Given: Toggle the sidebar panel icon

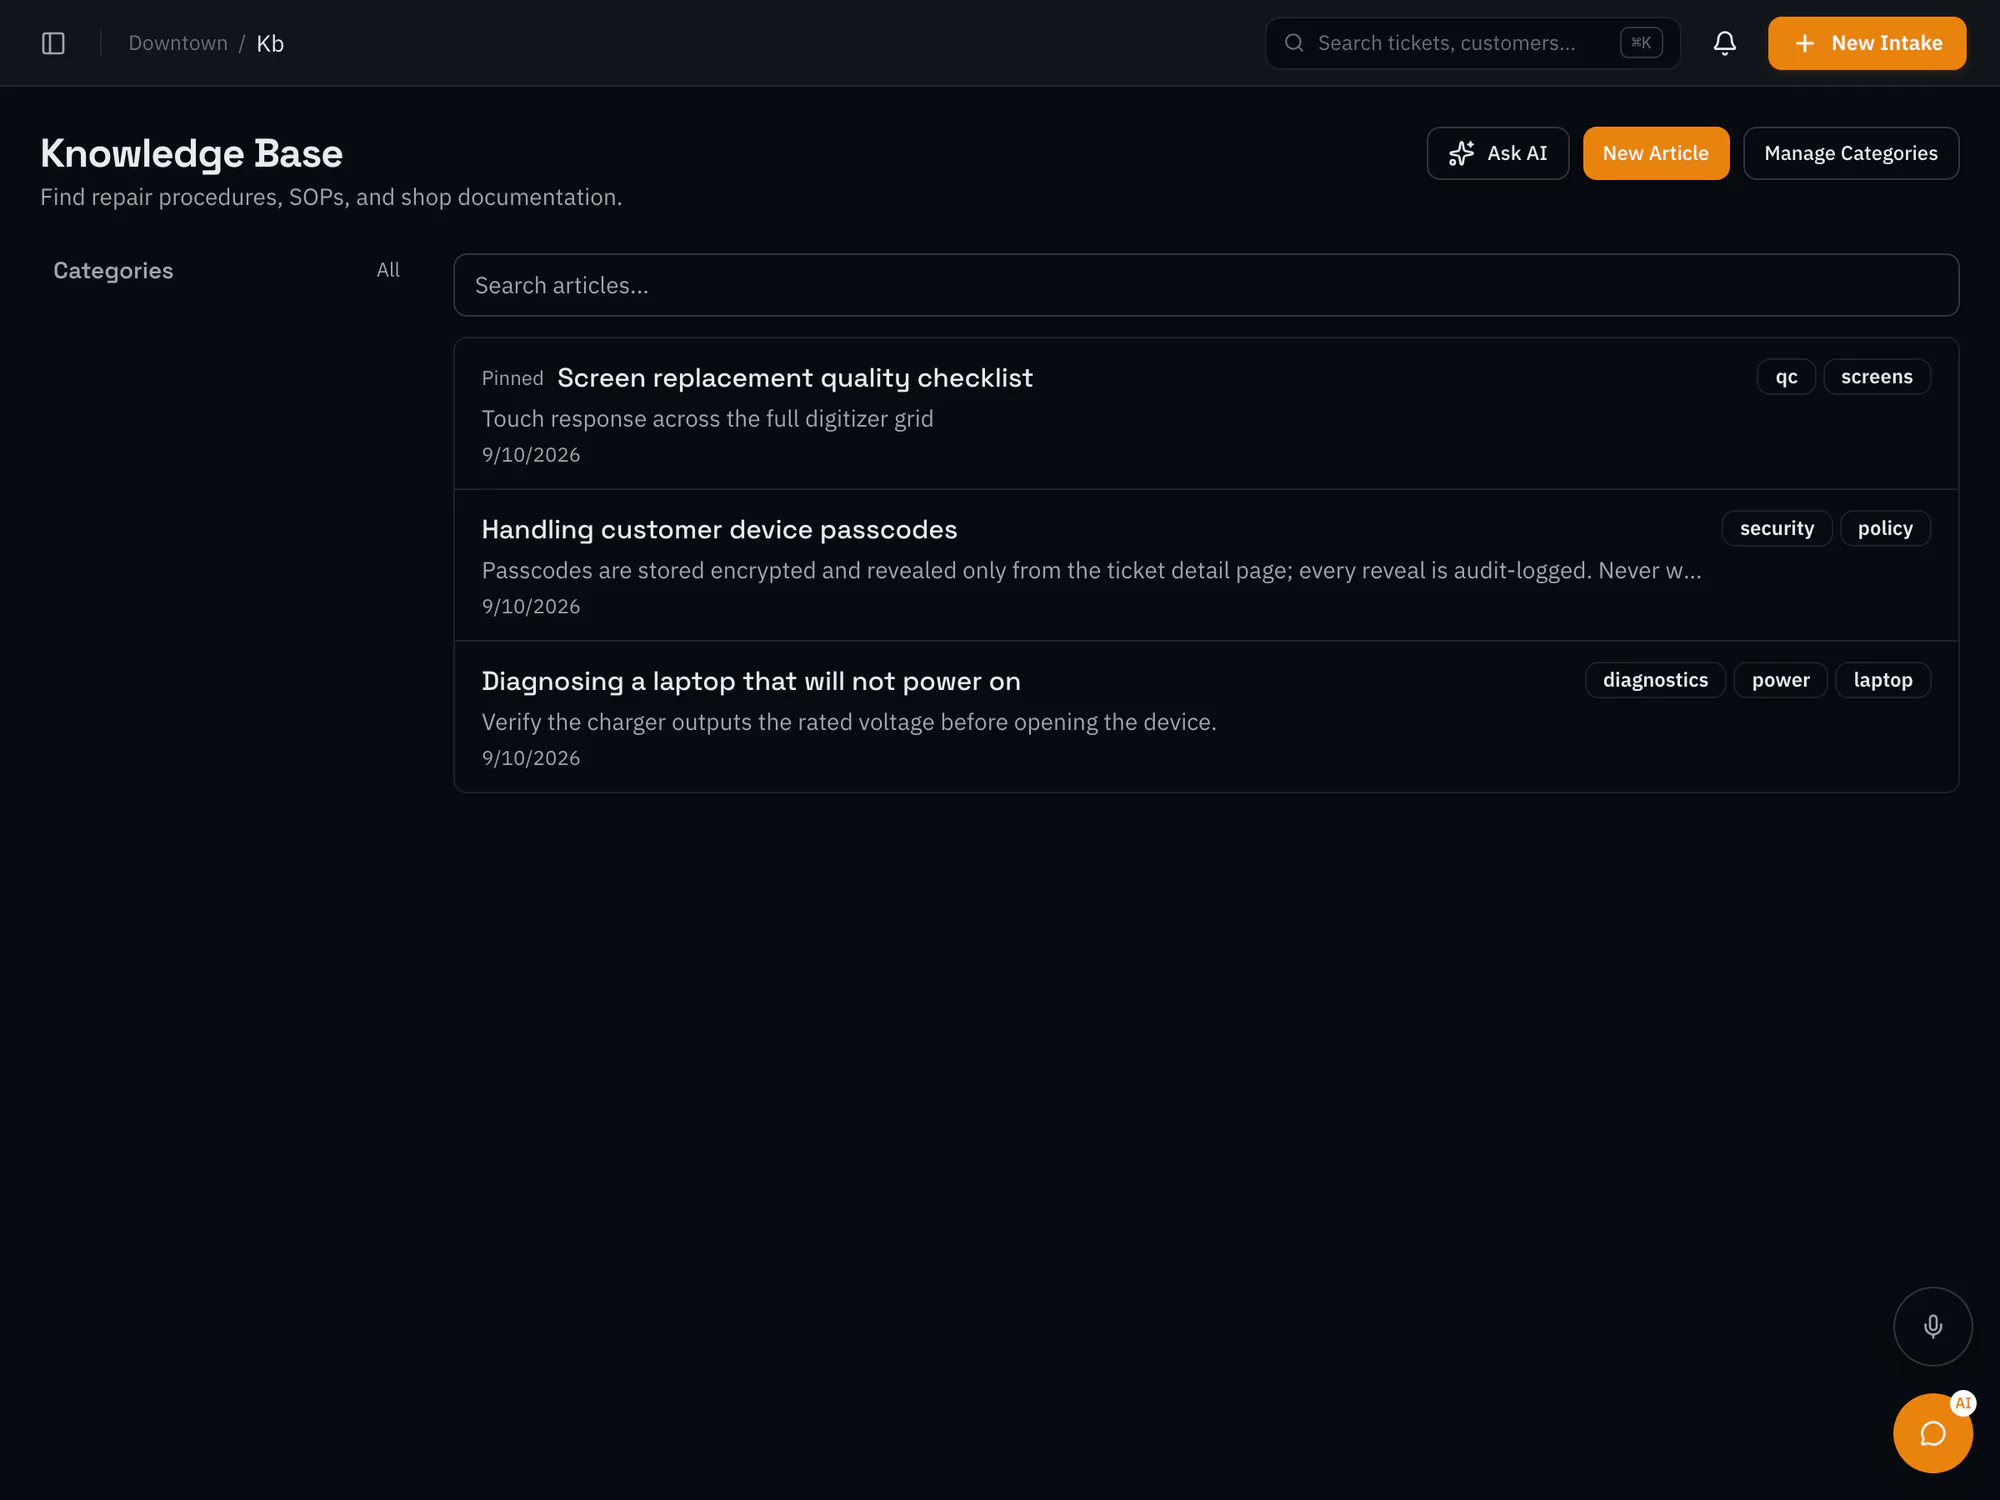Looking at the screenshot, I should coord(53,43).
